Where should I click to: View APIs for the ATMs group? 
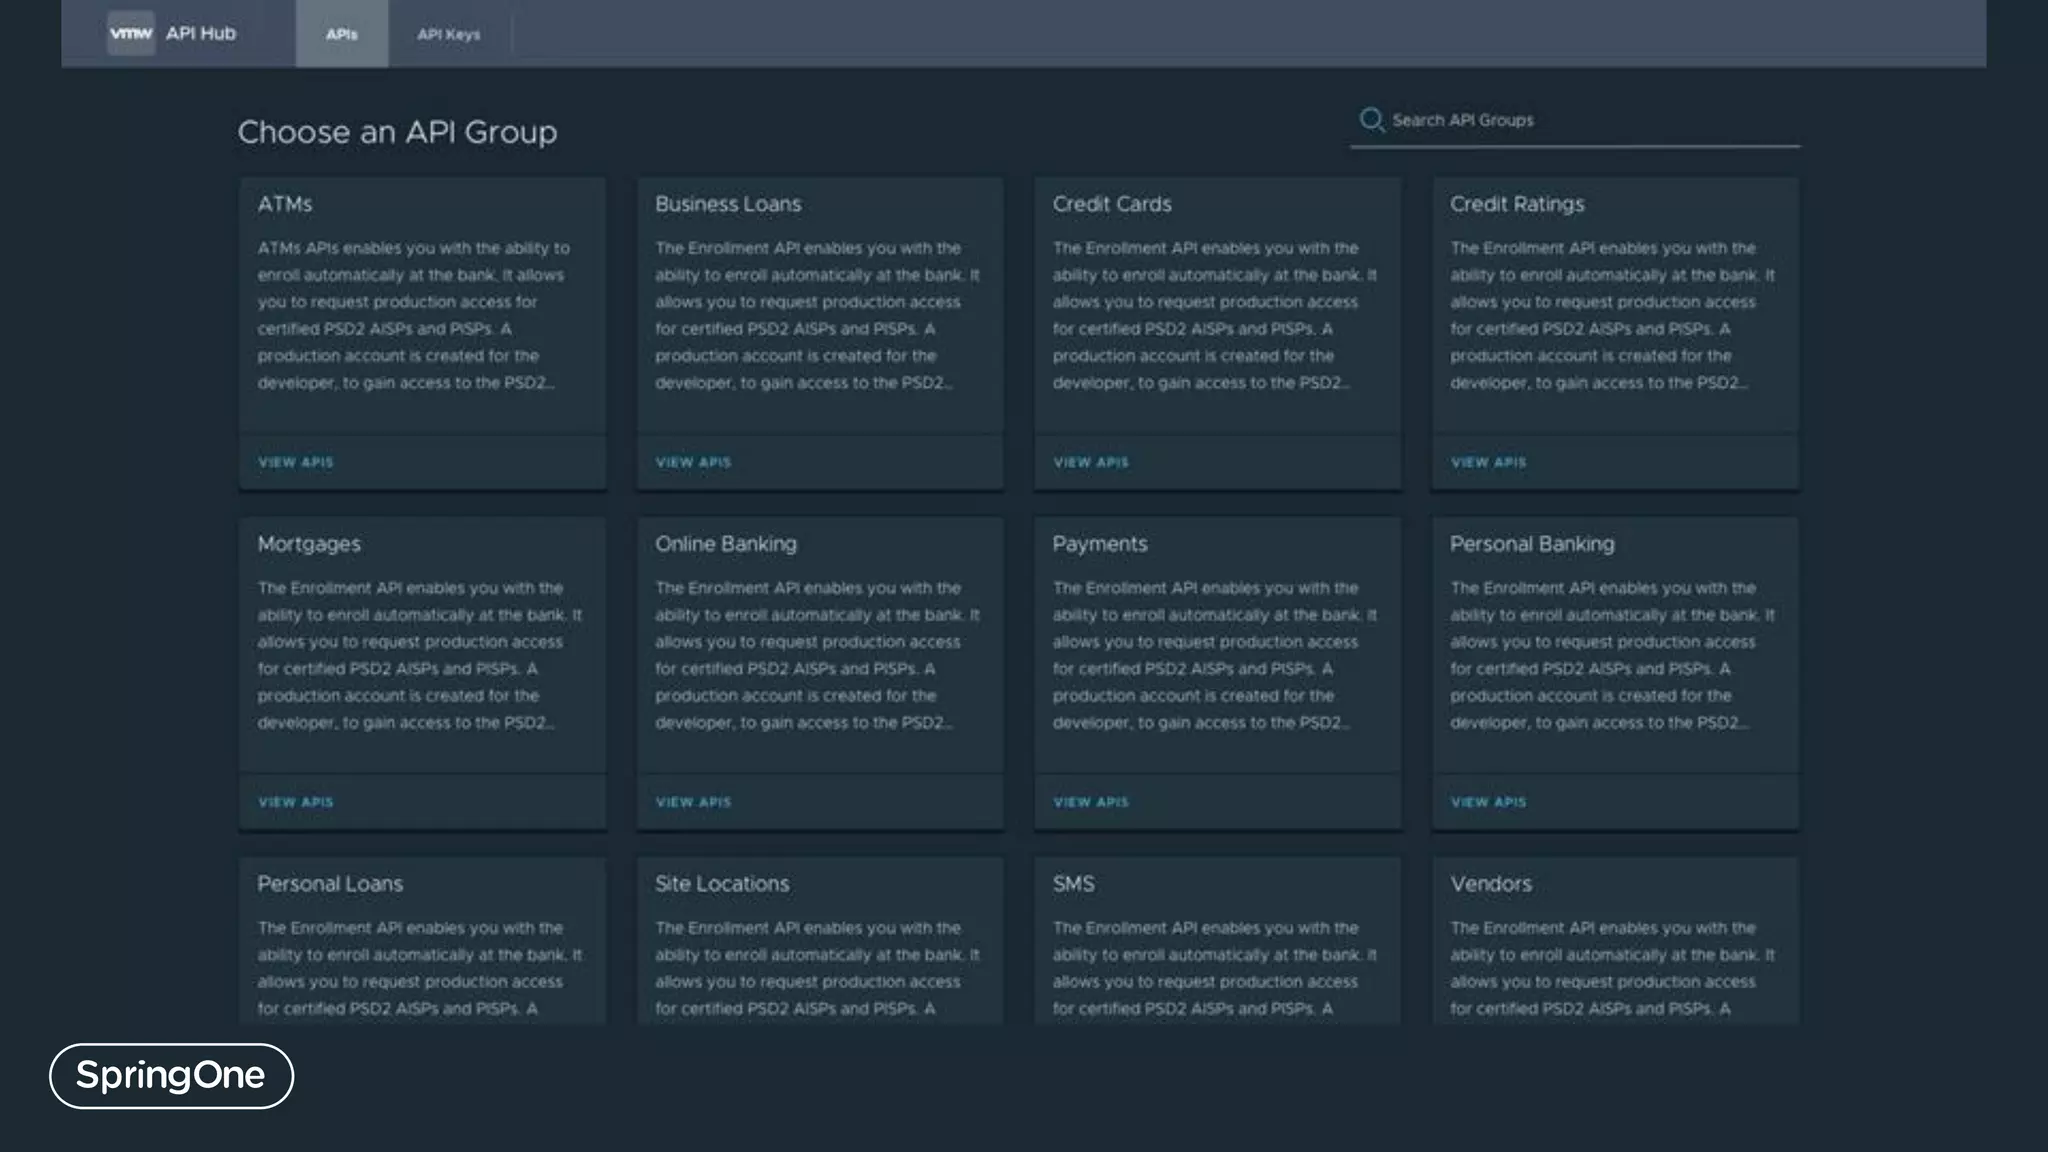click(x=296, y=462)
